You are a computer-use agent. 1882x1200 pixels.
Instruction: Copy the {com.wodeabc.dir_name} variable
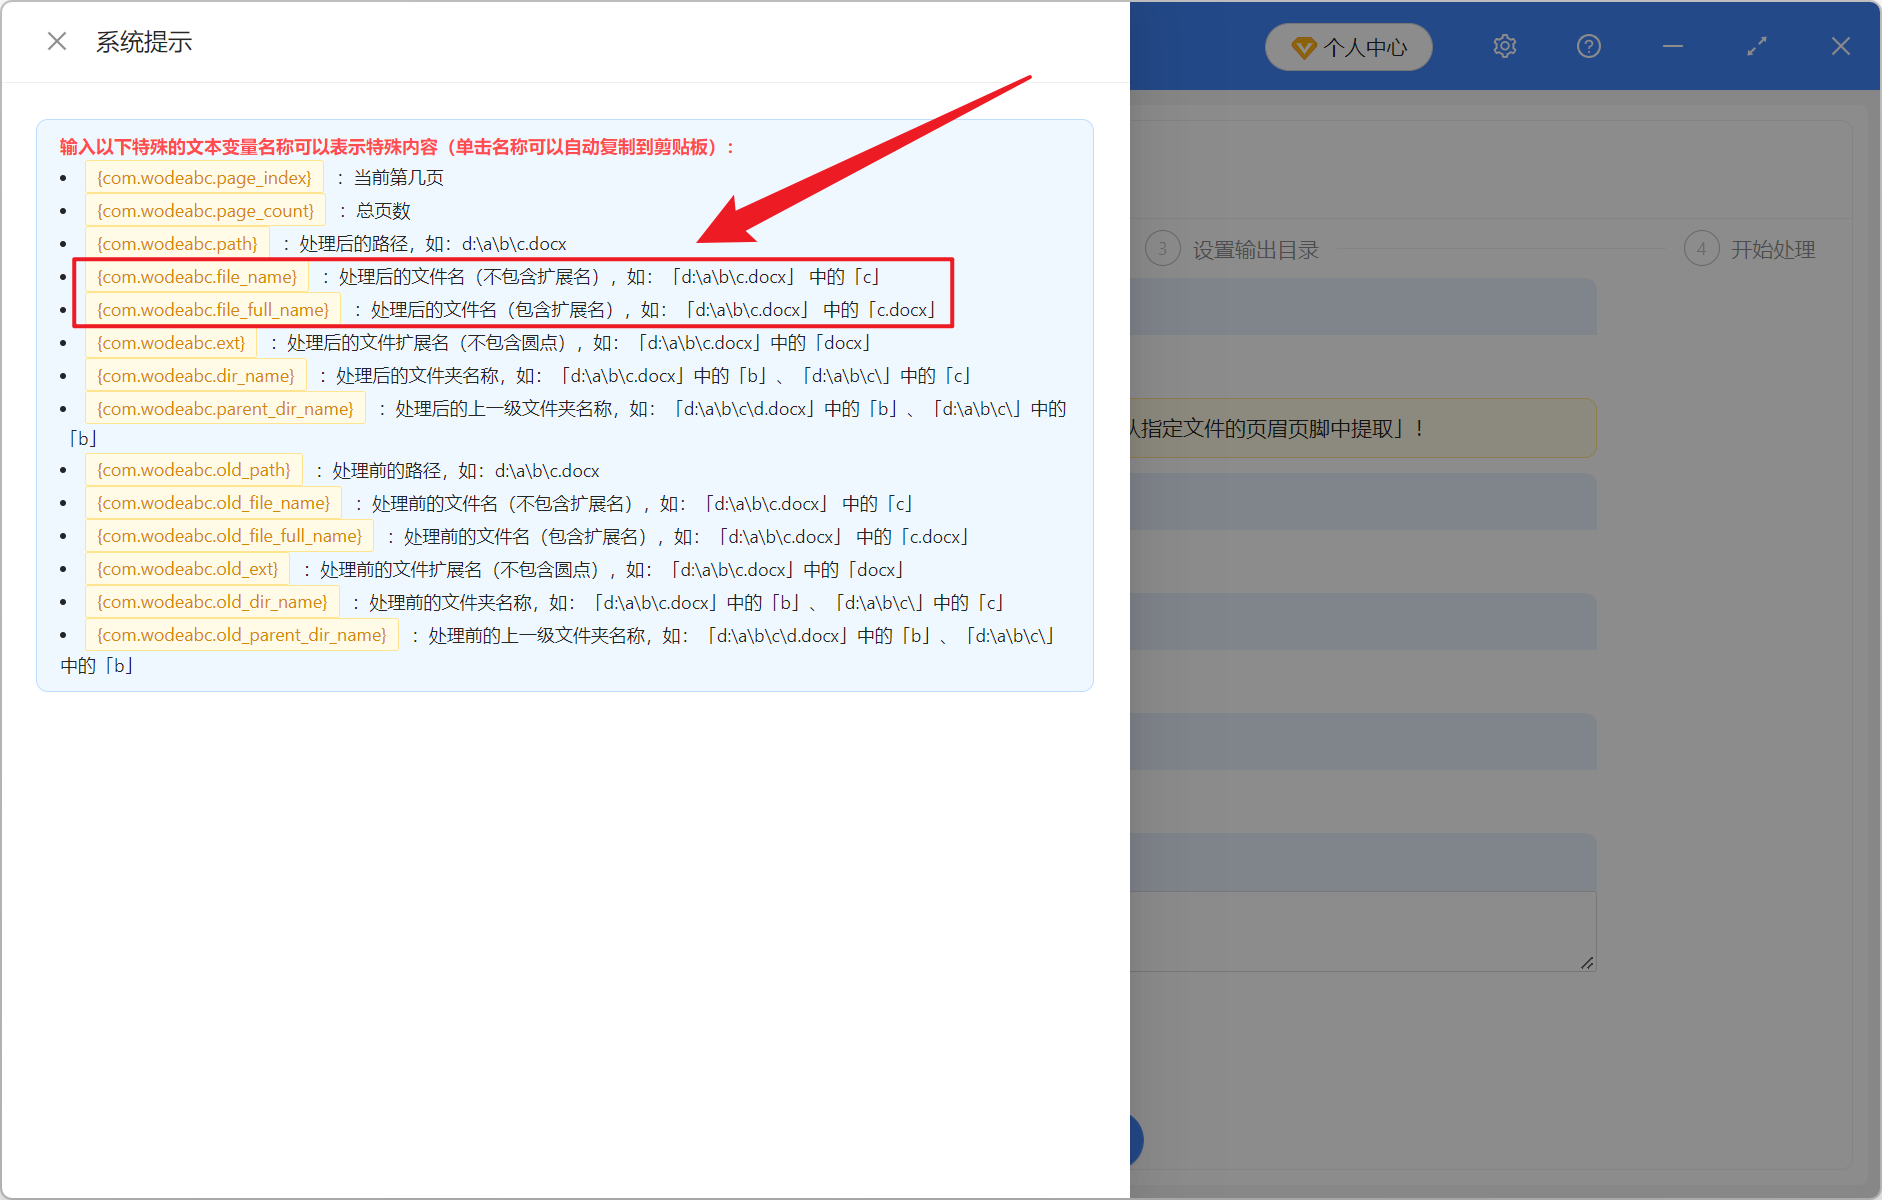(x=195, y=375)
